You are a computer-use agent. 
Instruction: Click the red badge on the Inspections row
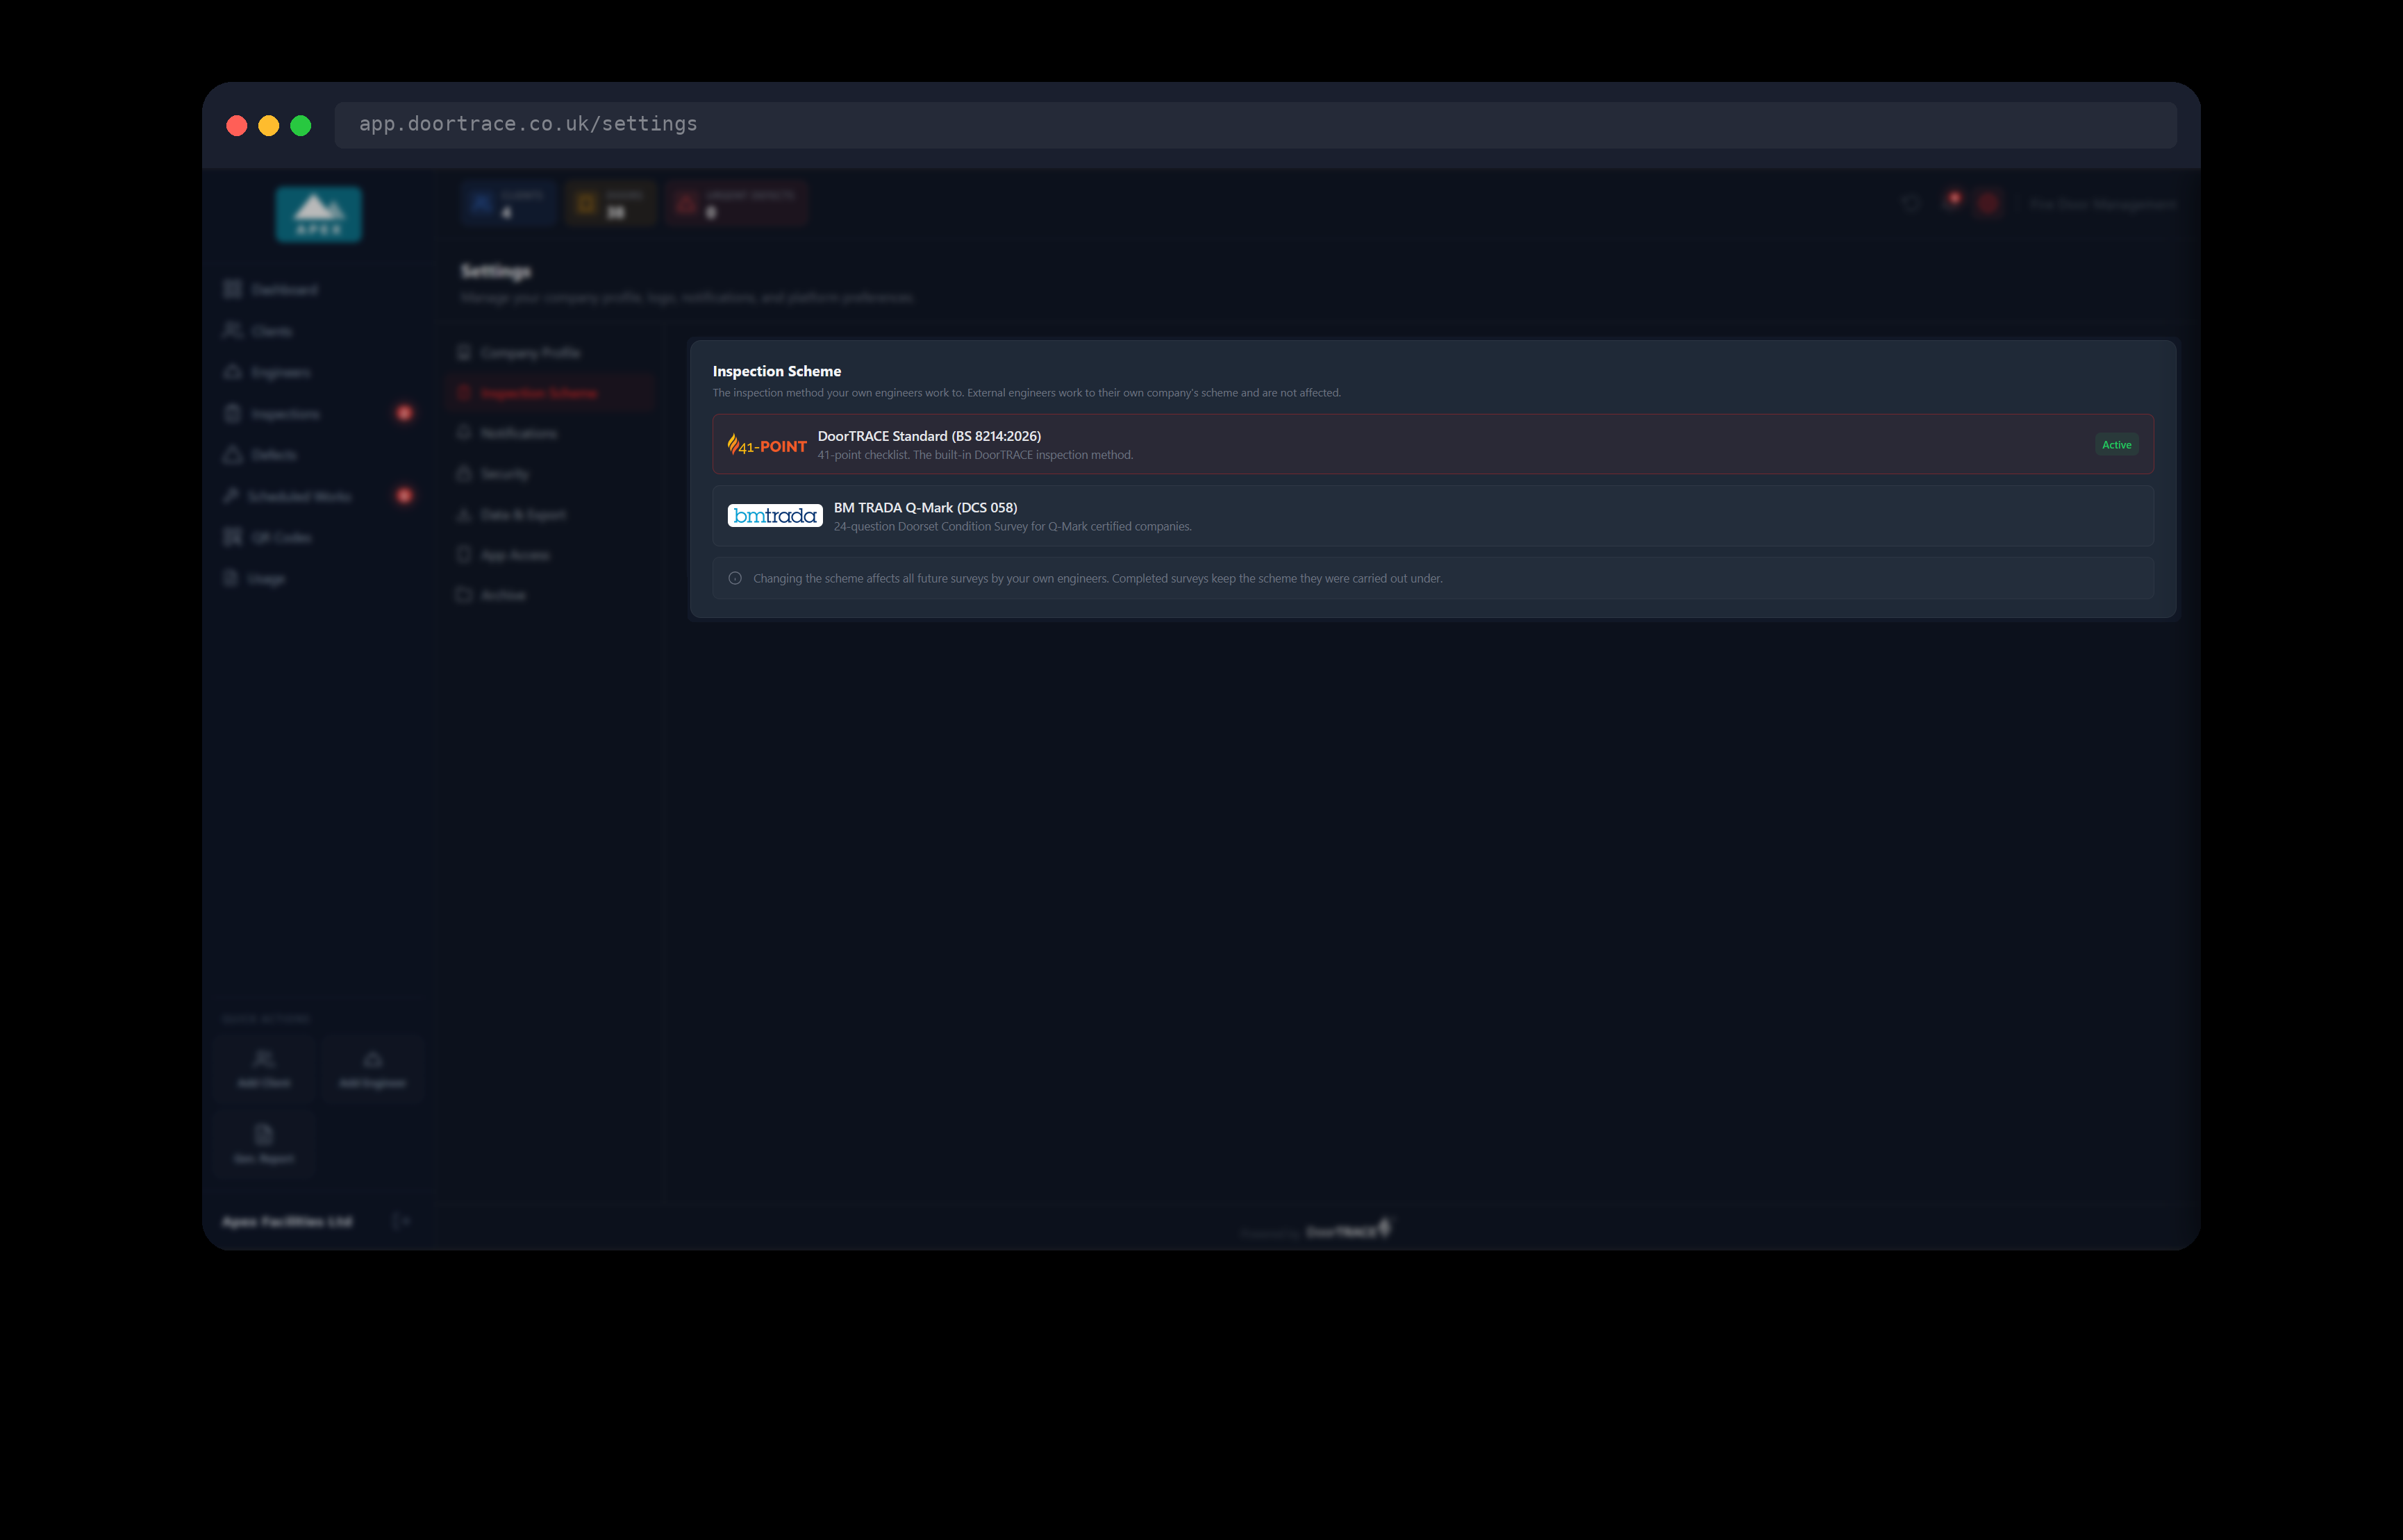404,413
